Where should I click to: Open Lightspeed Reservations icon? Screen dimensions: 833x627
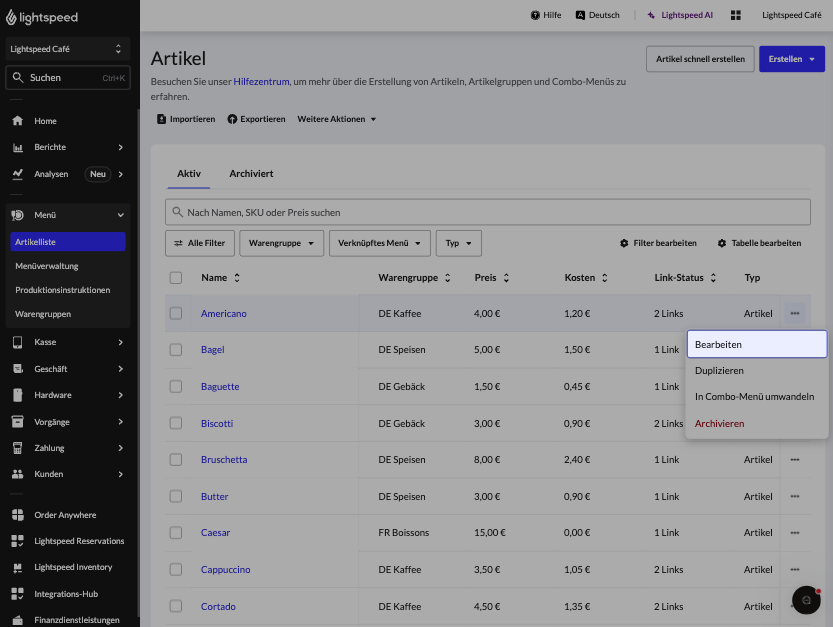[18, 541]
